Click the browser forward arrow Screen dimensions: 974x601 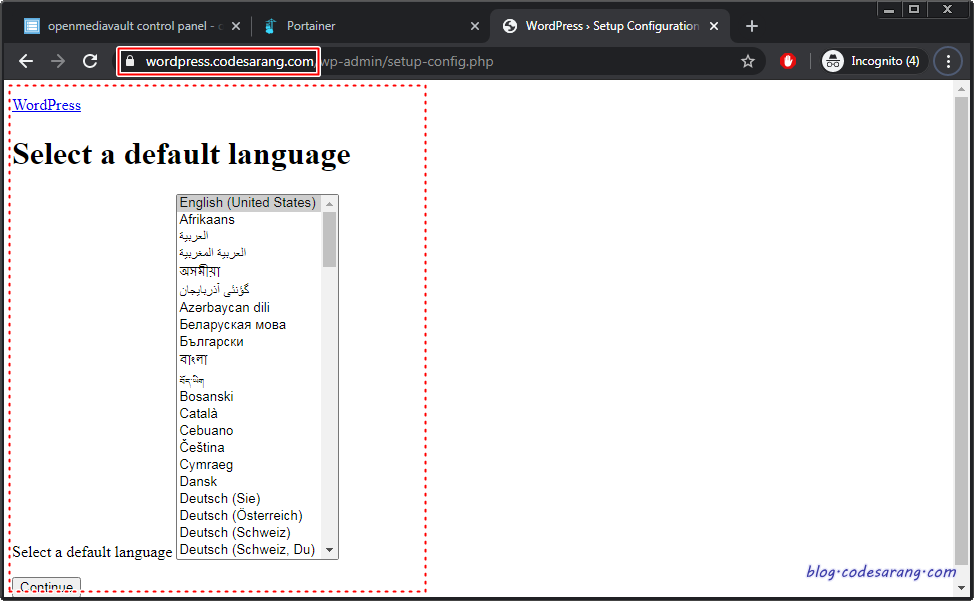[58, 61]
